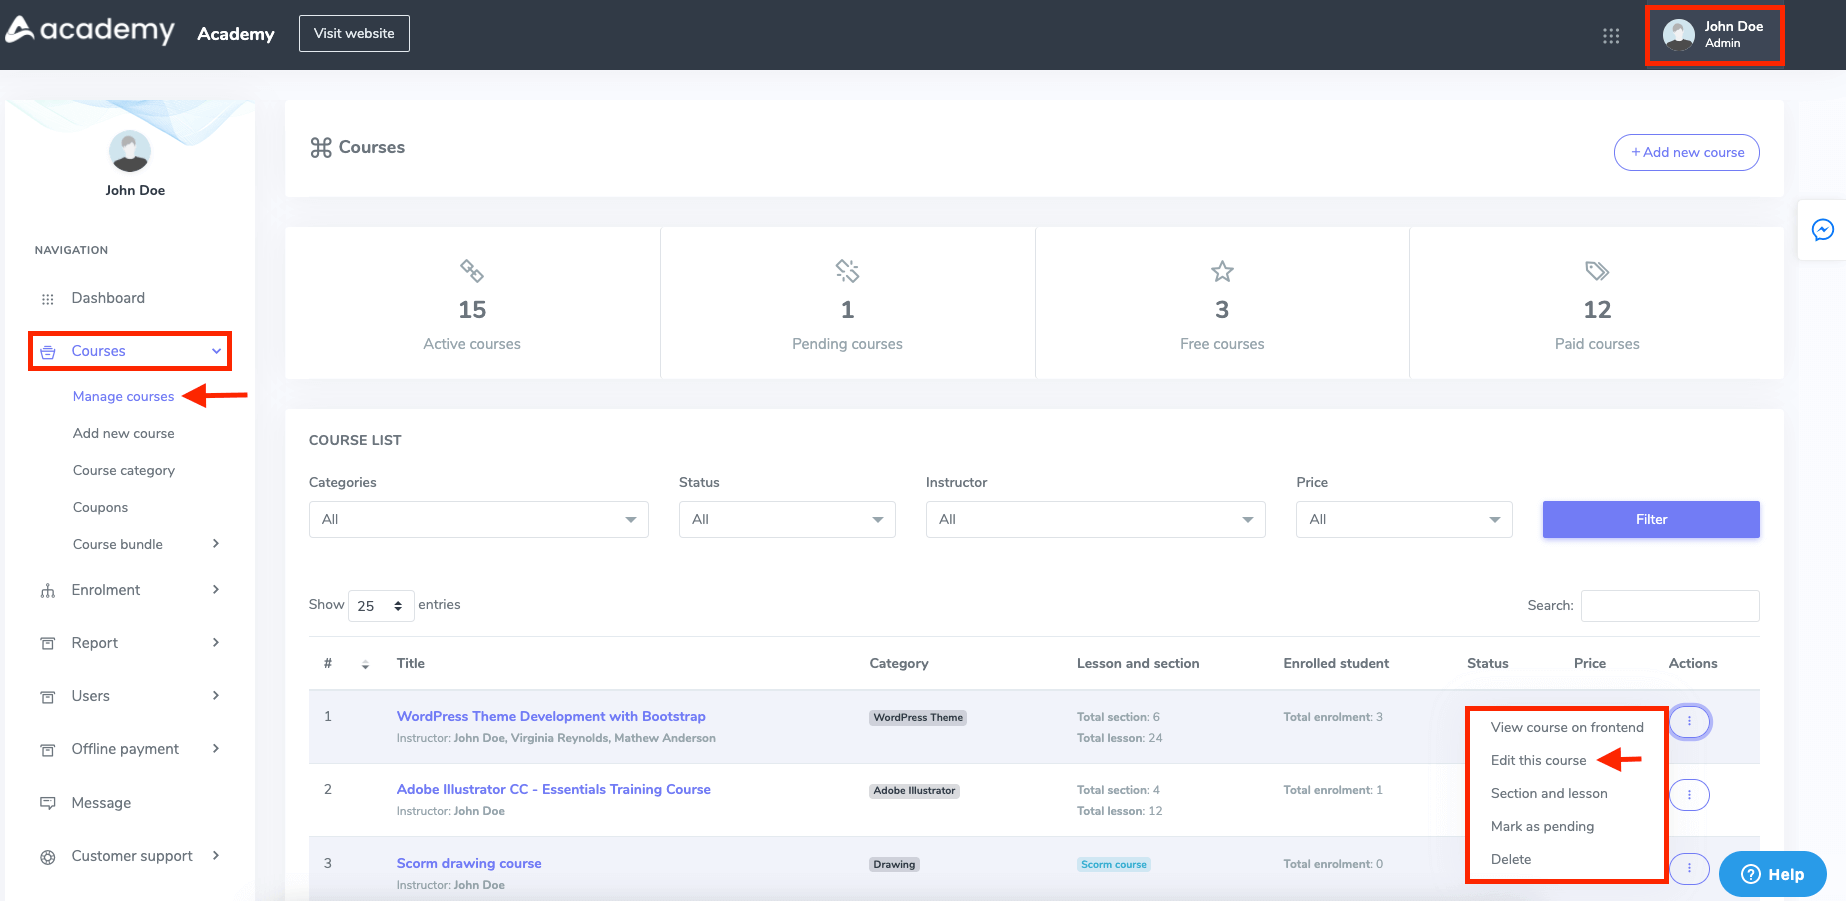Open actions menu for WordPress Theme course
The width and height of the screenshot is (1846, 901).
[1689, 721]
